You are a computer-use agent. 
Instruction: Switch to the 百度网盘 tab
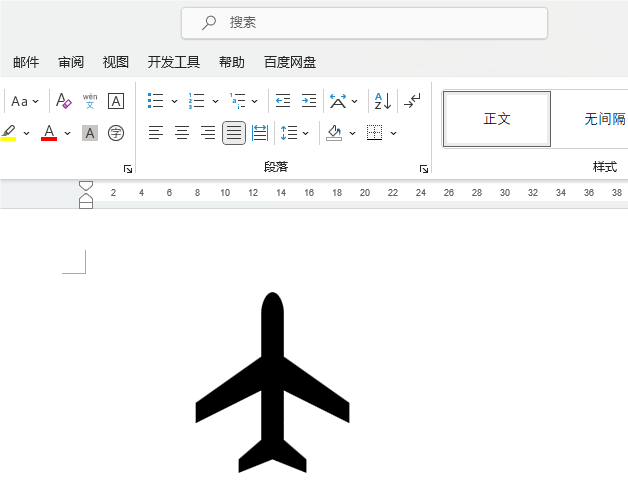pos(290,62)
